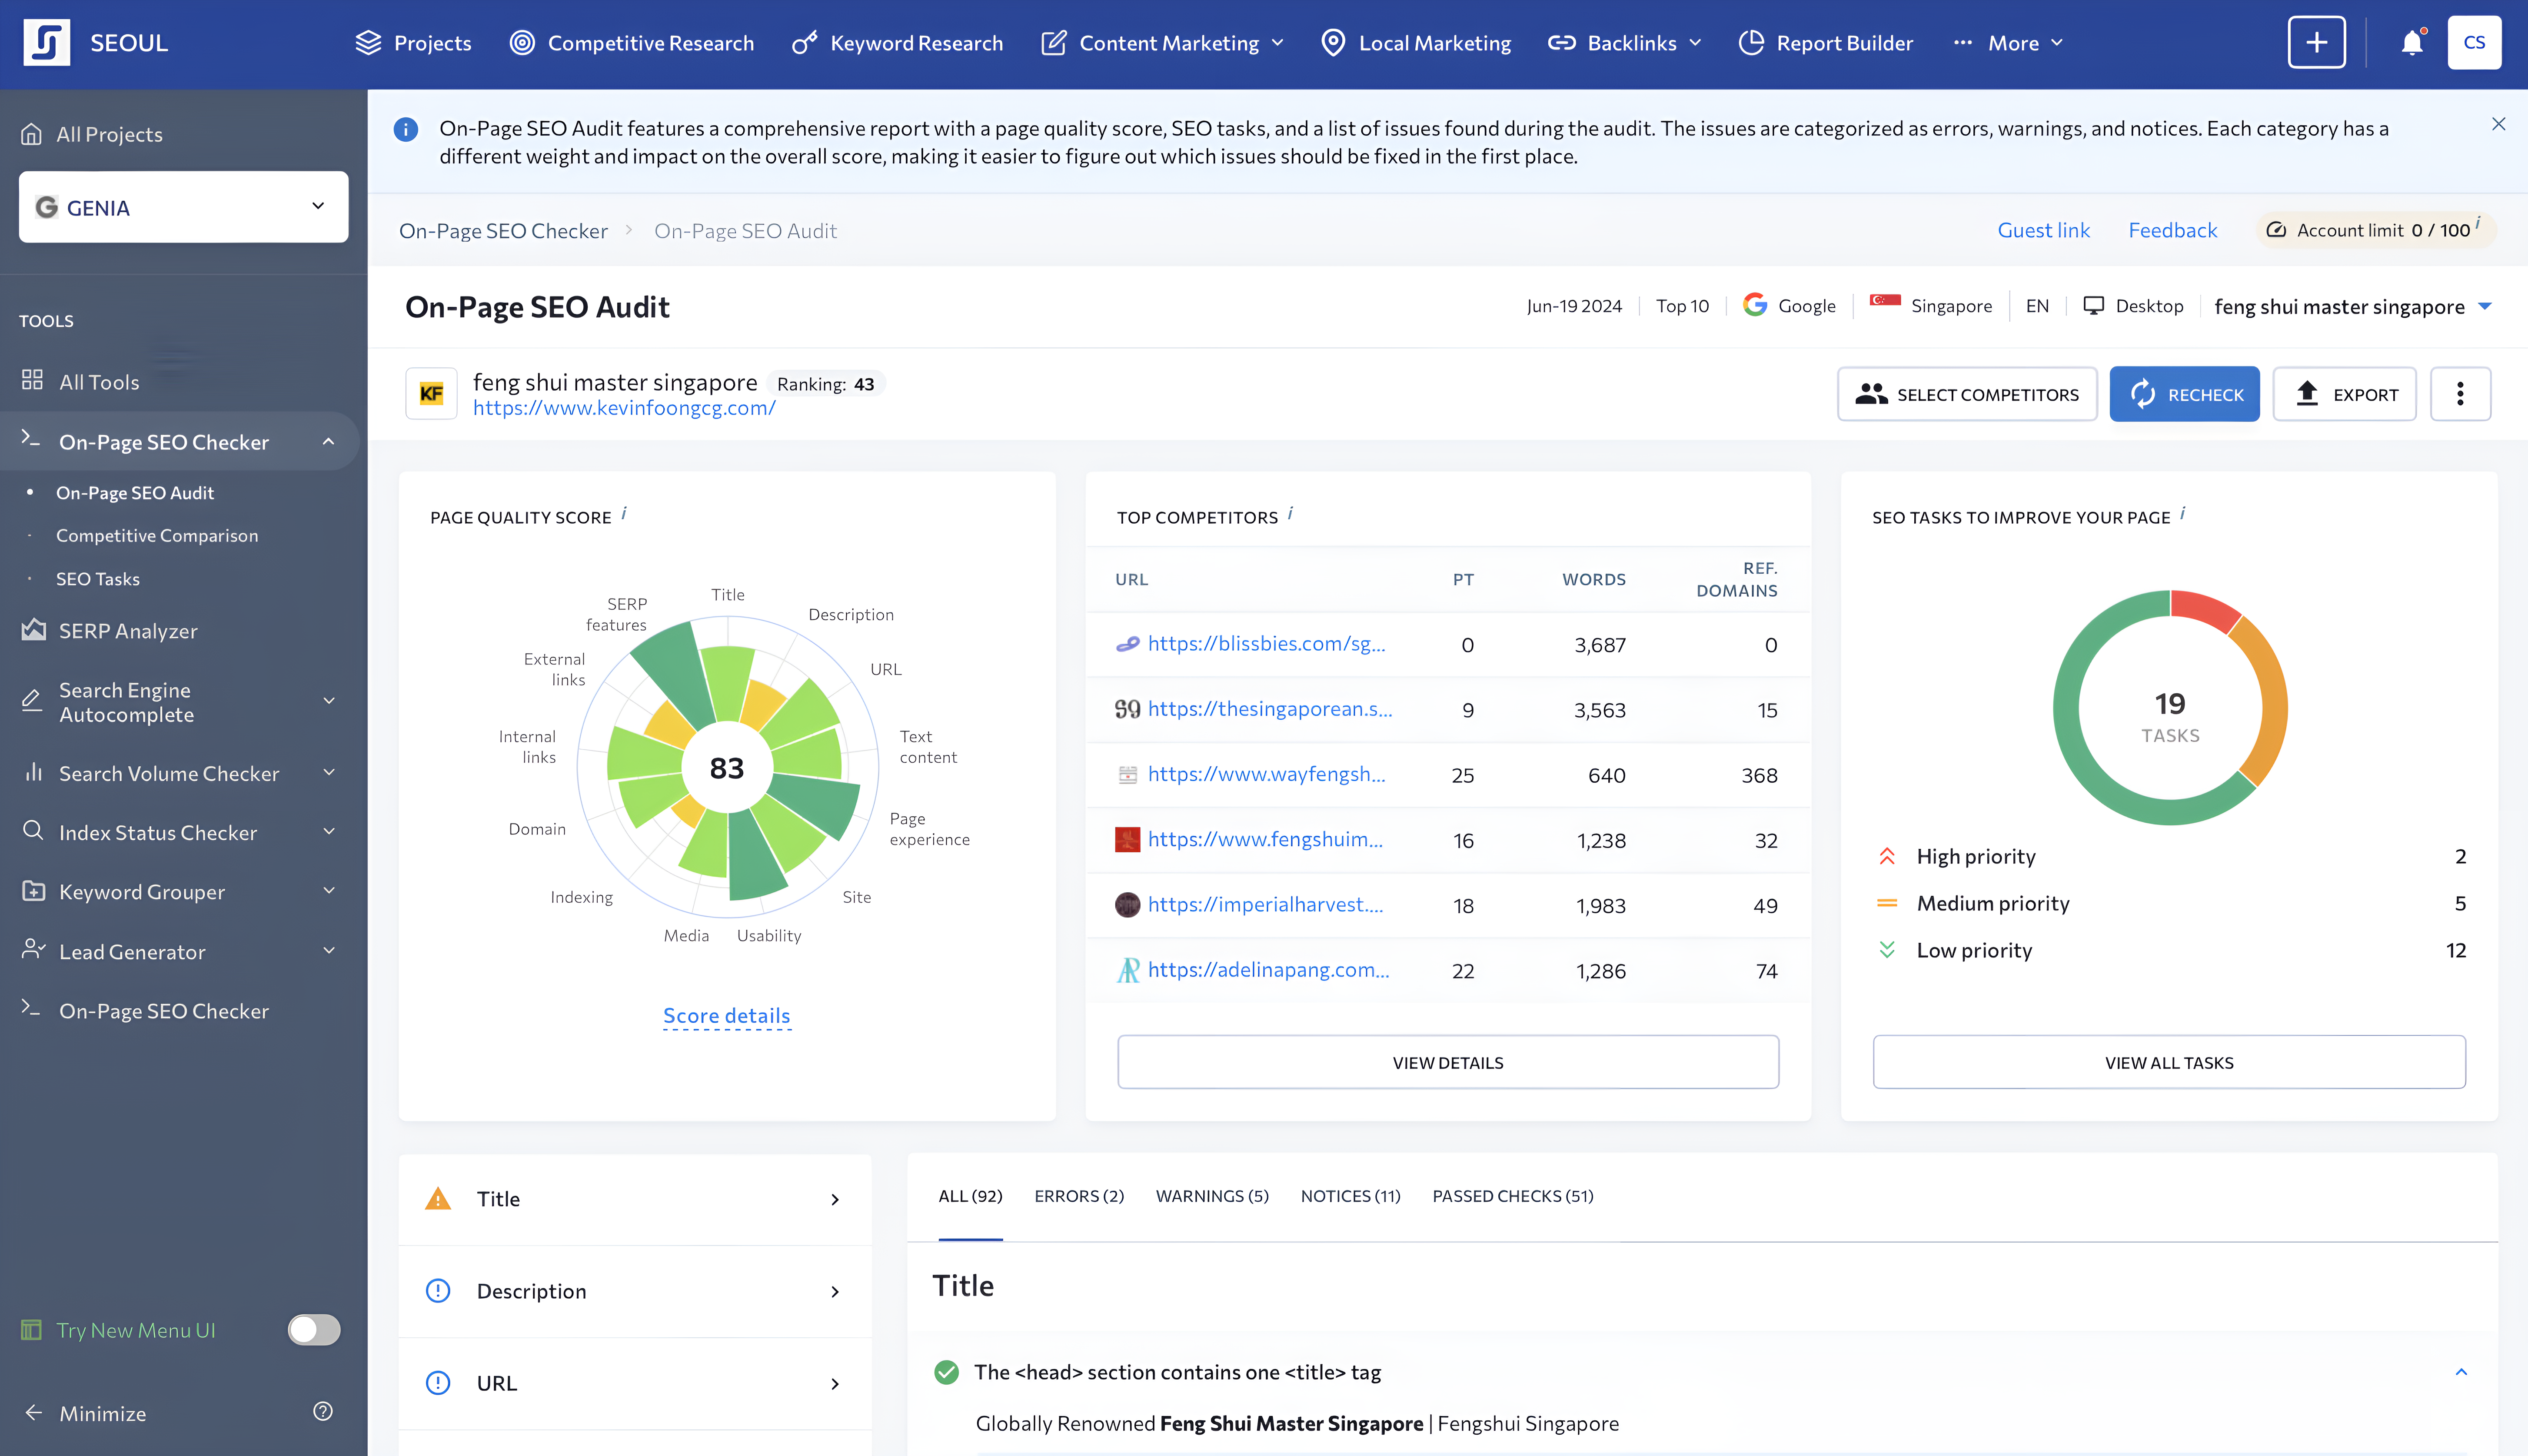Open the three-dot options menu button
This screenshot has height=1456, width=2528.
2460,394
